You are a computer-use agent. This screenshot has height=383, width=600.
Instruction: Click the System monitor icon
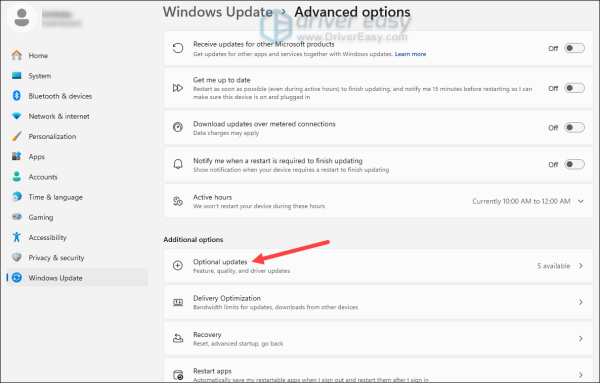pos(16,75)
